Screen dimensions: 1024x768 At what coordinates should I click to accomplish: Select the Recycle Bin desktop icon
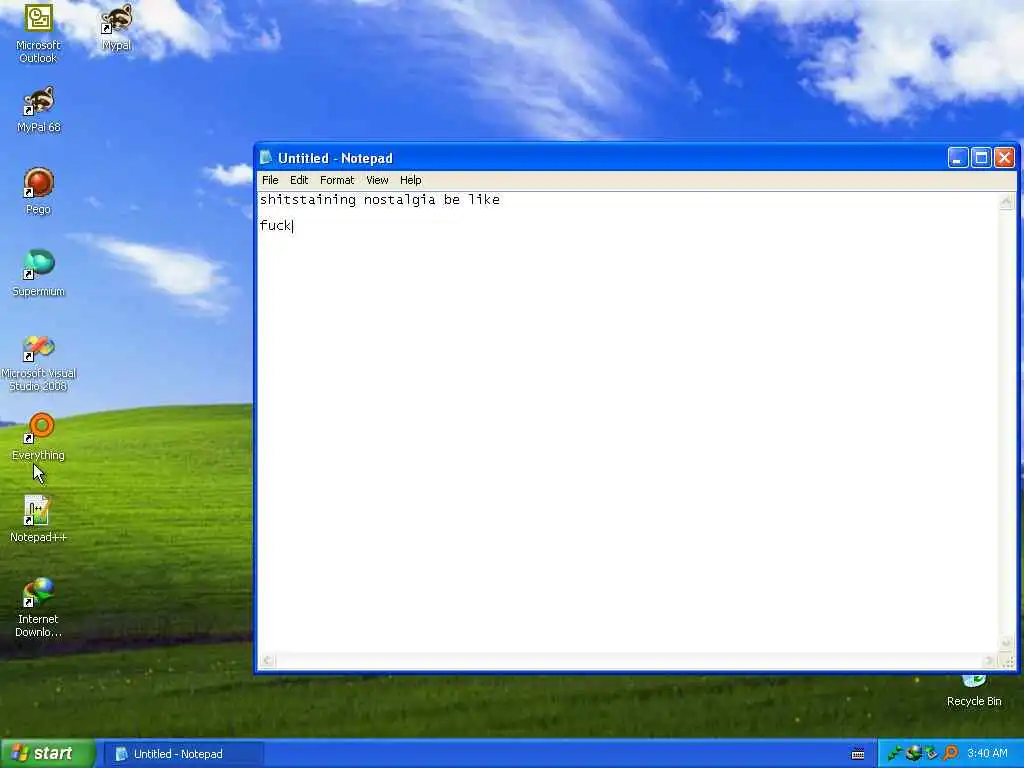coord(974,692)
